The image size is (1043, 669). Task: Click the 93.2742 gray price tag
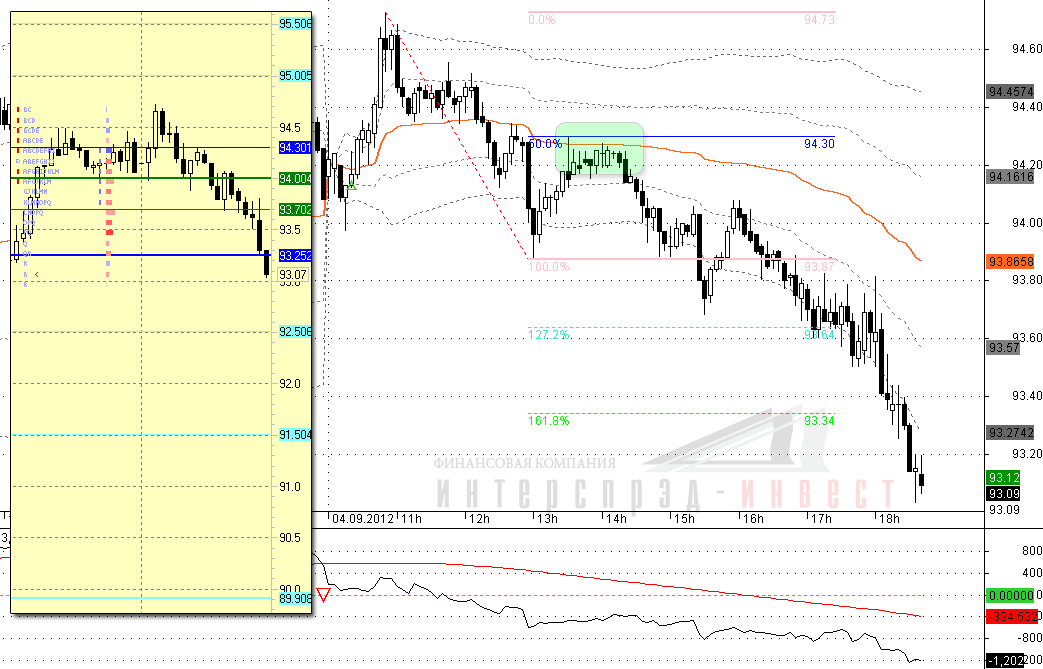coord(1010,433)
